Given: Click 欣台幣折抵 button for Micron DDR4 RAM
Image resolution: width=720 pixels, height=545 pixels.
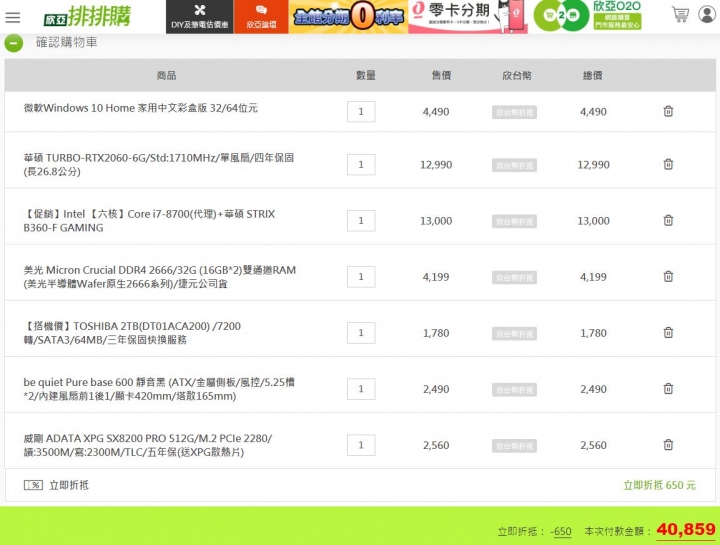Looking at the screenshot, I should tap(514, 278).
